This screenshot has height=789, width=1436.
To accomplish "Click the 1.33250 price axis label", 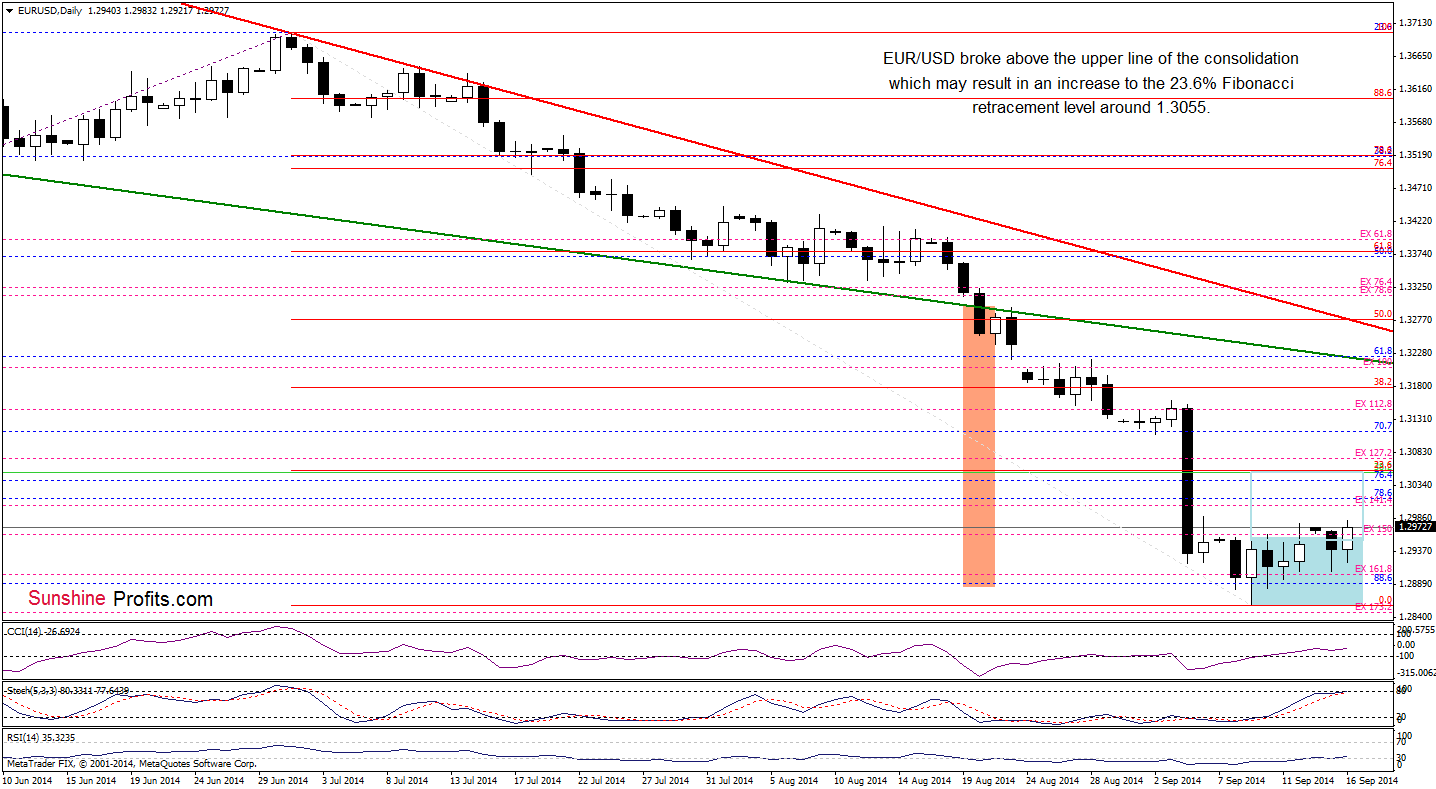I will tap(1414, 287).
